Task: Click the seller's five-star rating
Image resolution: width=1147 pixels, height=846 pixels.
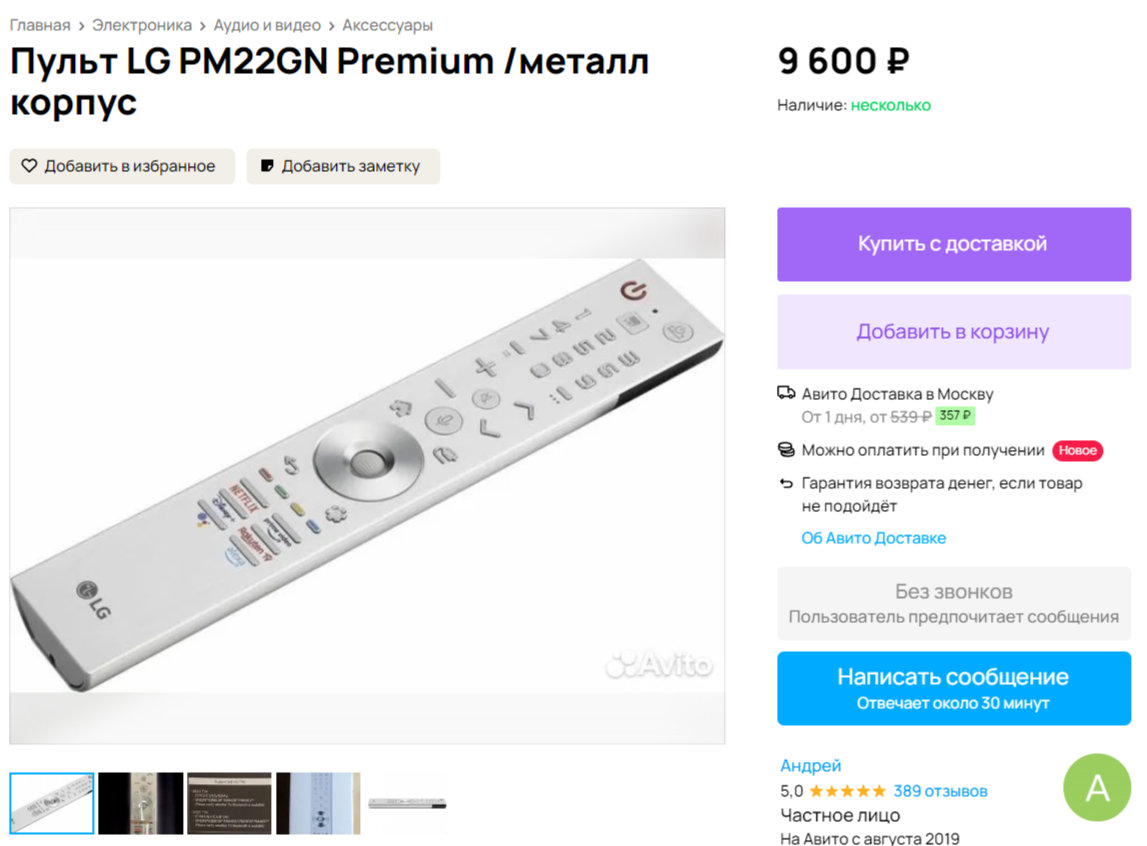Action: tap(847, 791)
